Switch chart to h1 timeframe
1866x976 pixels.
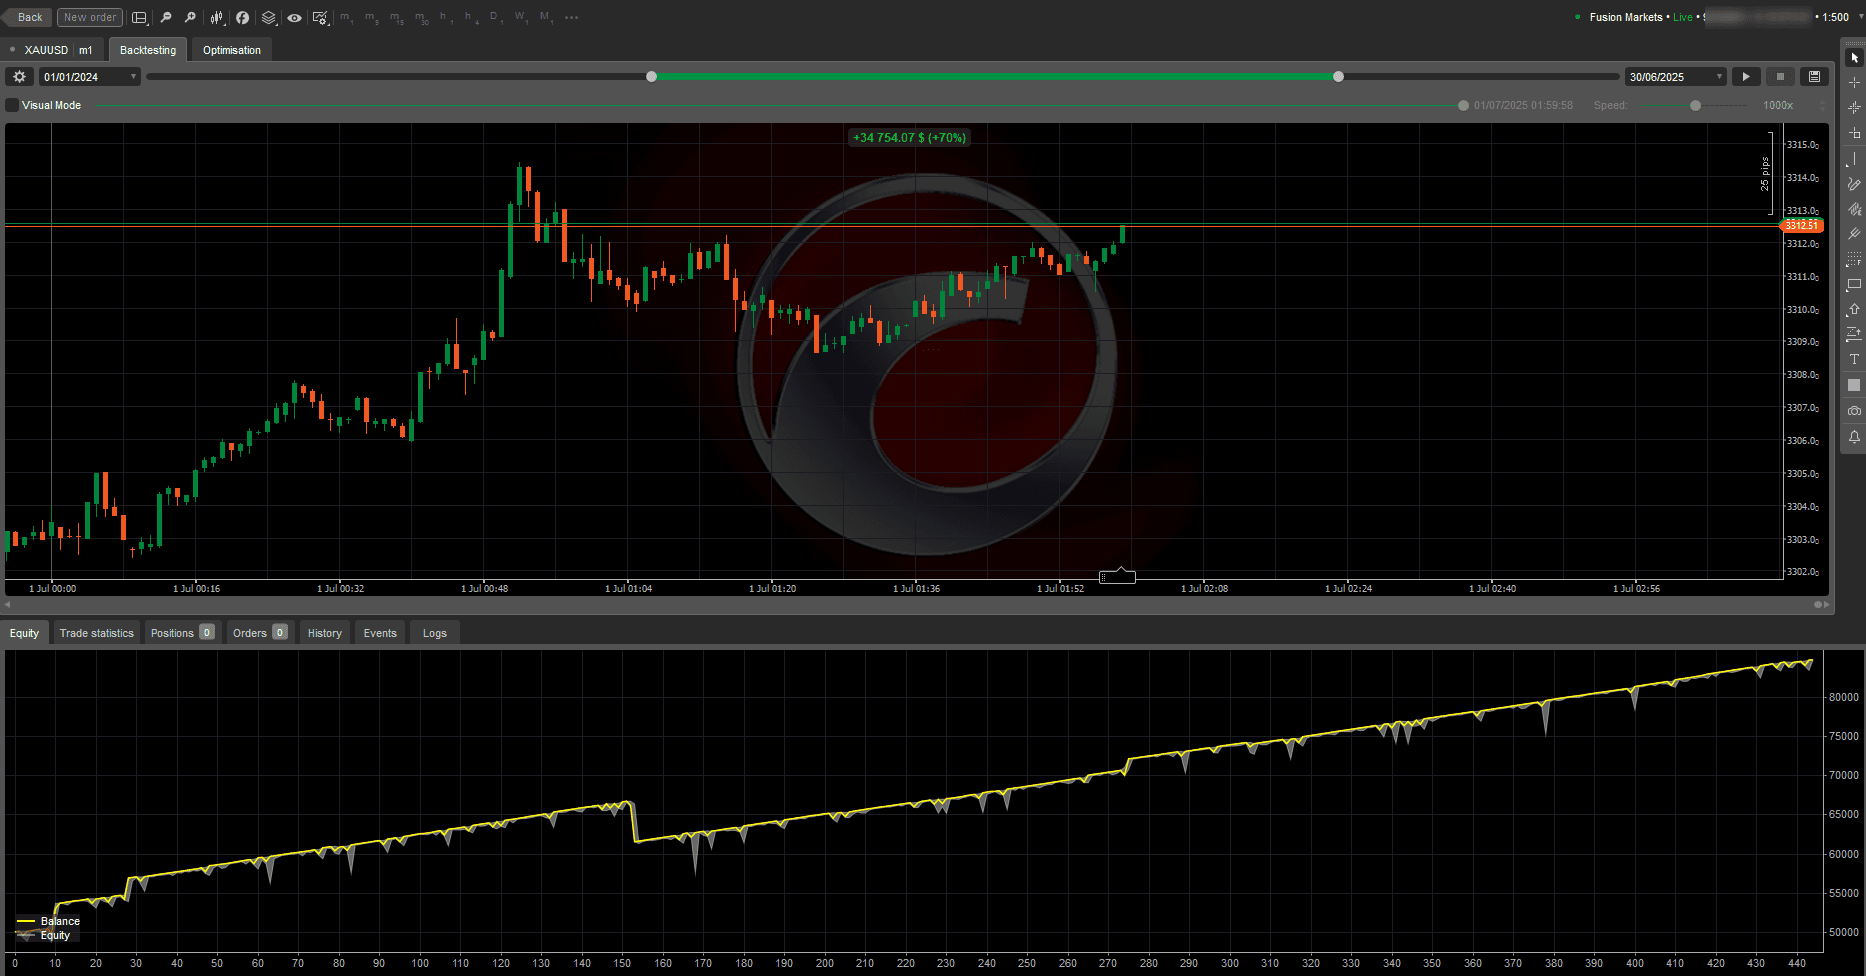tap(443, 17)
